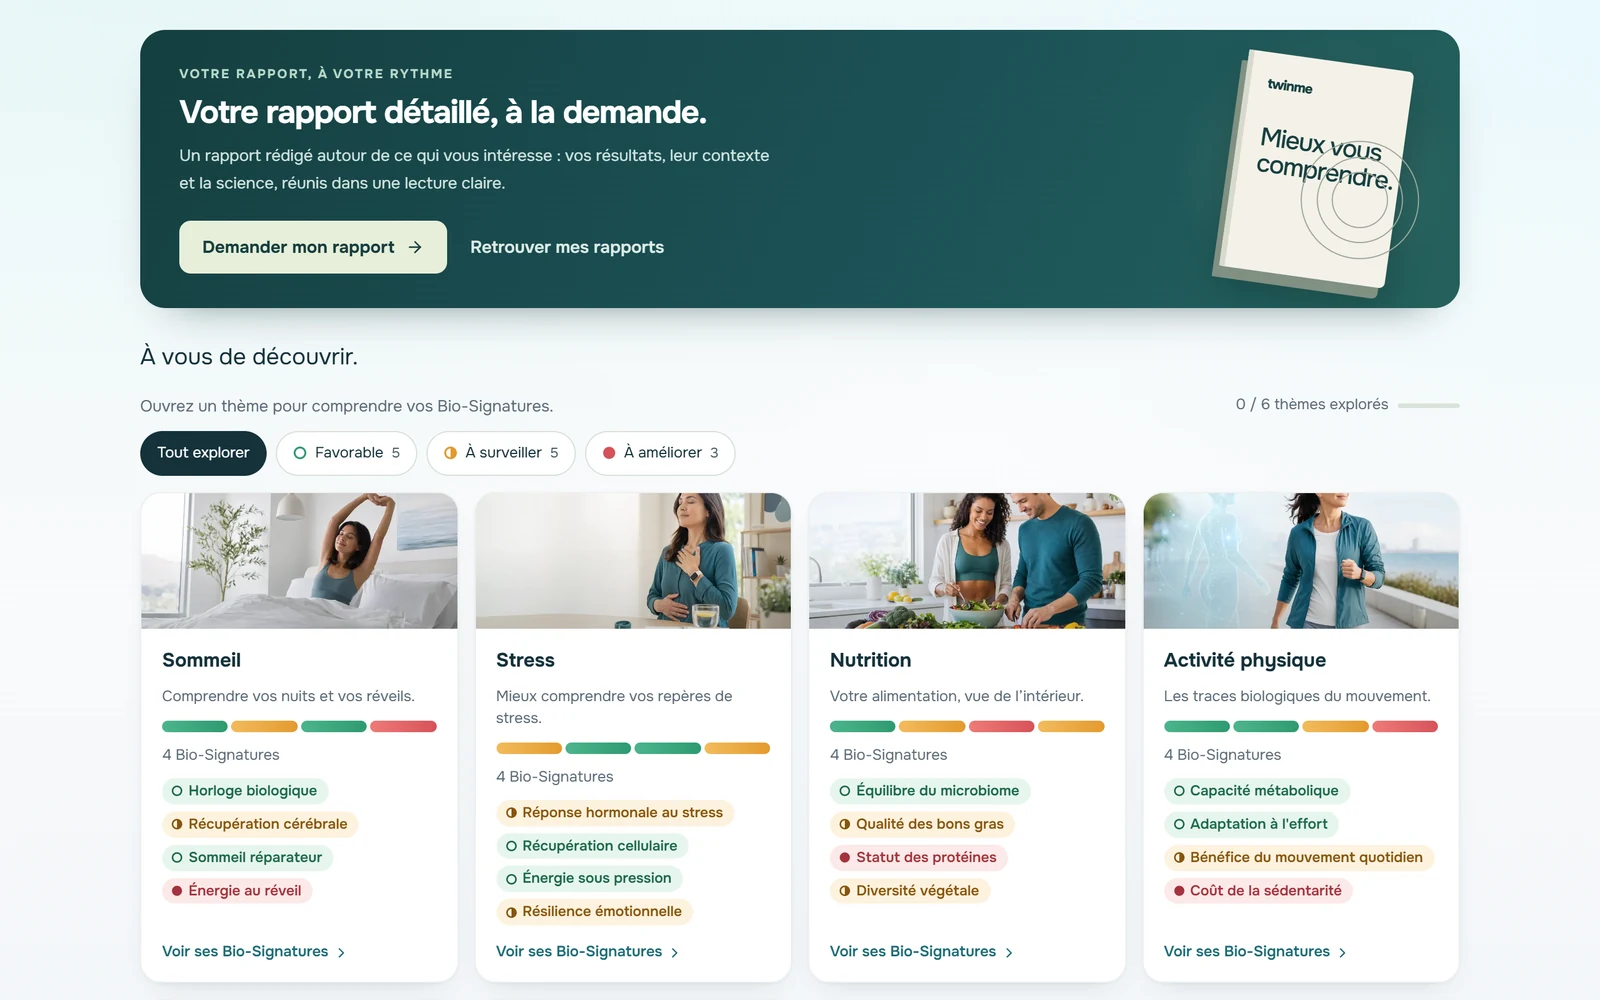Click the Bénéfice du mouvement quotidien tag
Viewport: 1600px width, 1000px height.
(1299, 857)
